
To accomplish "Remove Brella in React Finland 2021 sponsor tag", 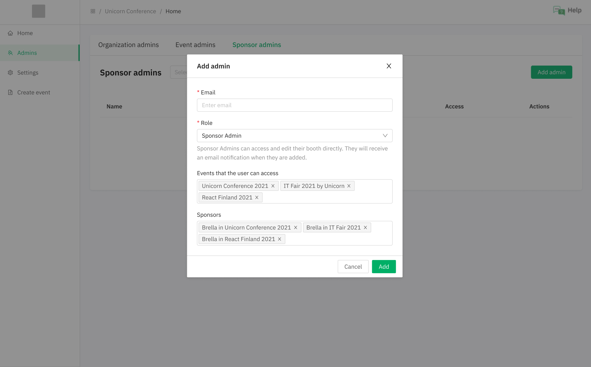I will (x=279, y=239).
